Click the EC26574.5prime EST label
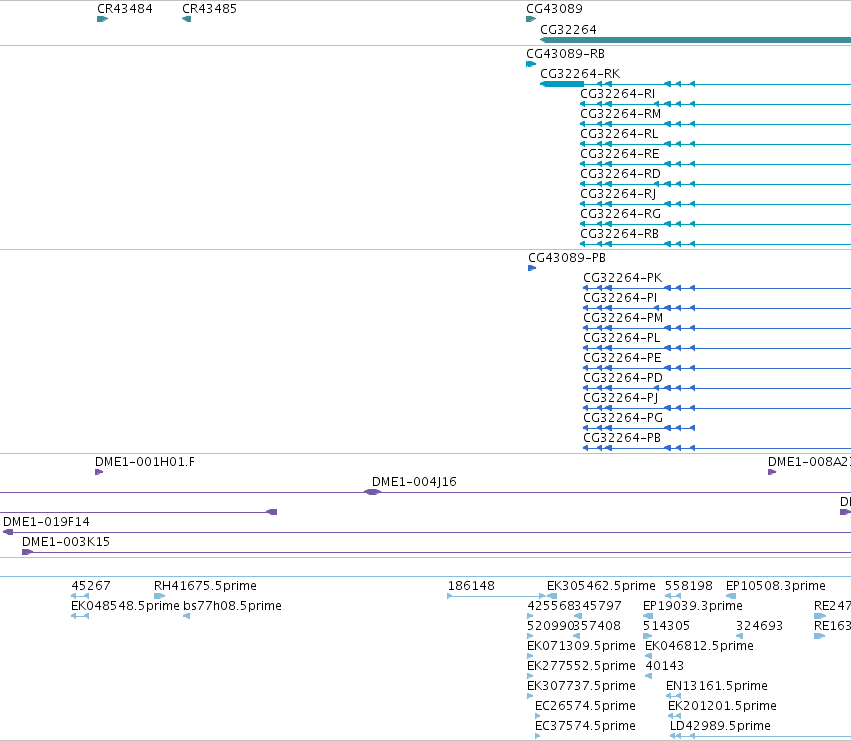 coord(585,706)
